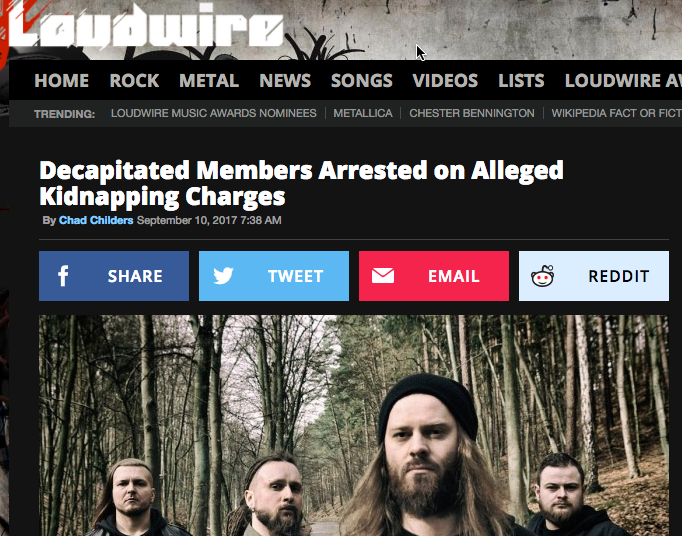Share article via SHARE button

[114, 276]
